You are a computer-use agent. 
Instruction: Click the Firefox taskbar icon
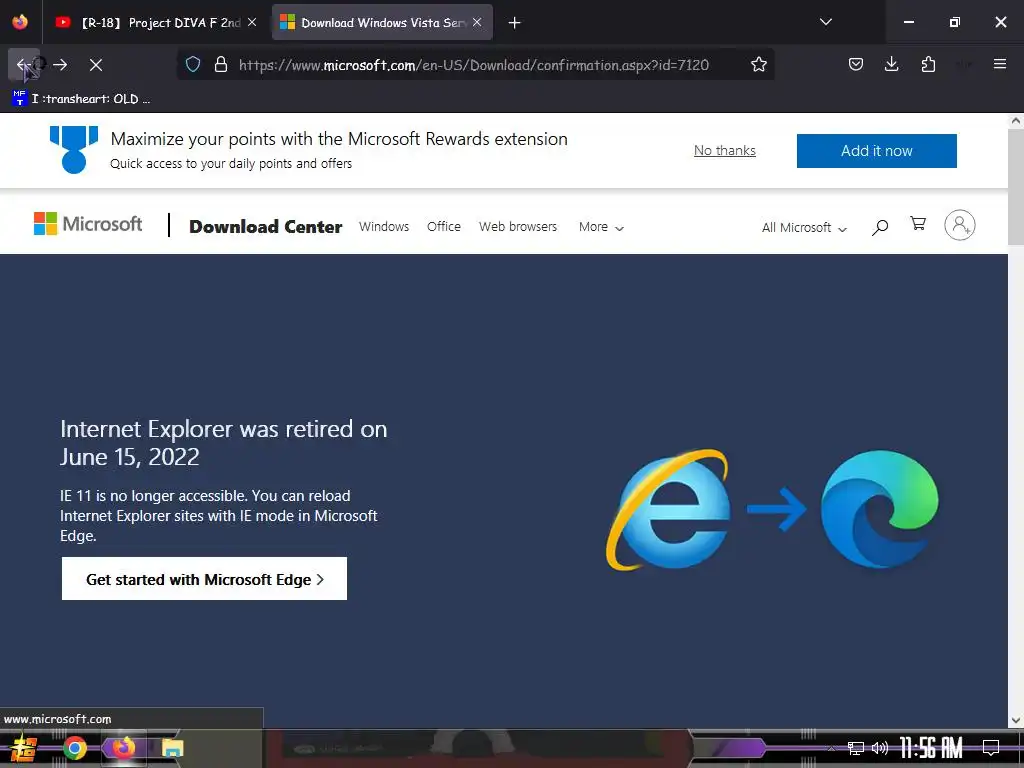123,747
